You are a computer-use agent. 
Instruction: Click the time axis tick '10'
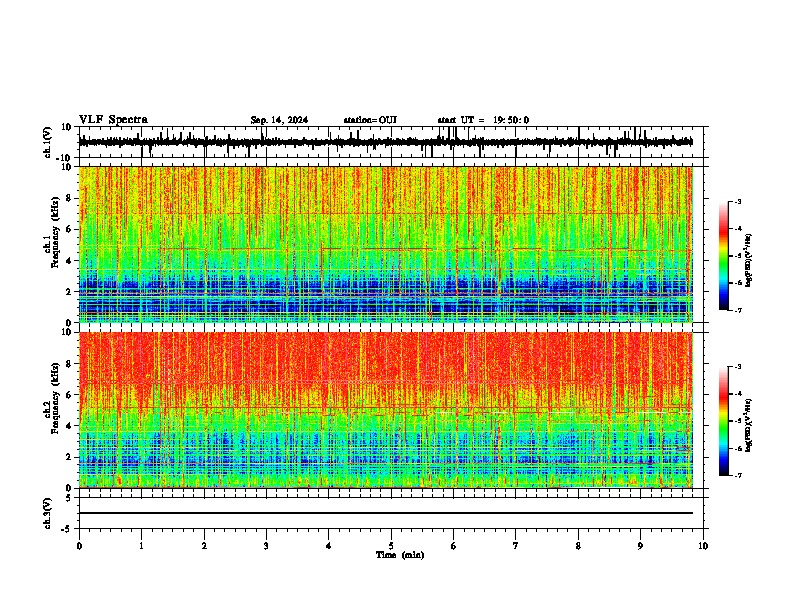(703, 546)
